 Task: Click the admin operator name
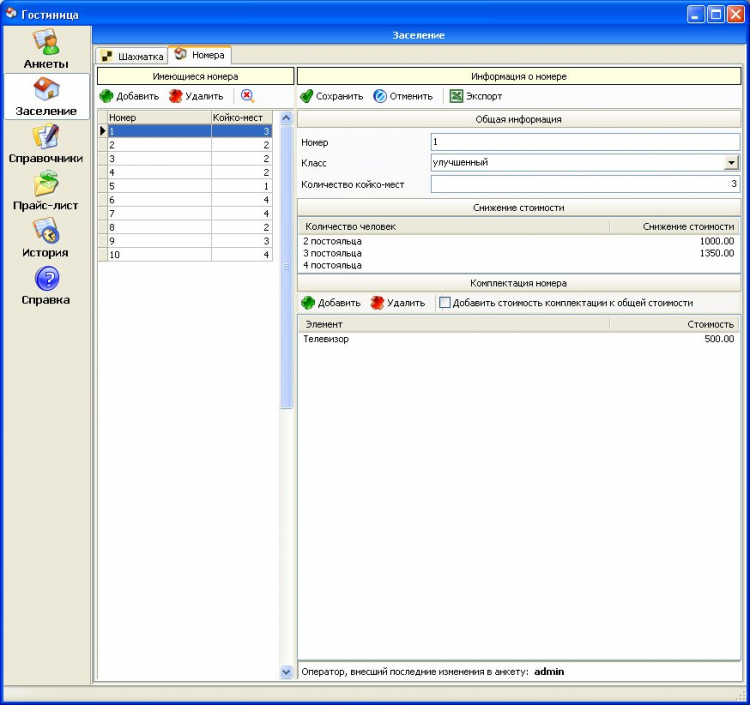pyautogui.click(x=549, y=672)
